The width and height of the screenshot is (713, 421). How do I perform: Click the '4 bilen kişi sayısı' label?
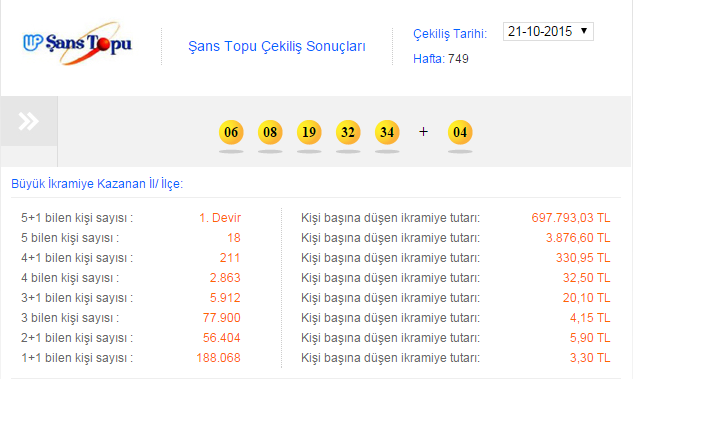pyautogui.click(x=70, y=278)
